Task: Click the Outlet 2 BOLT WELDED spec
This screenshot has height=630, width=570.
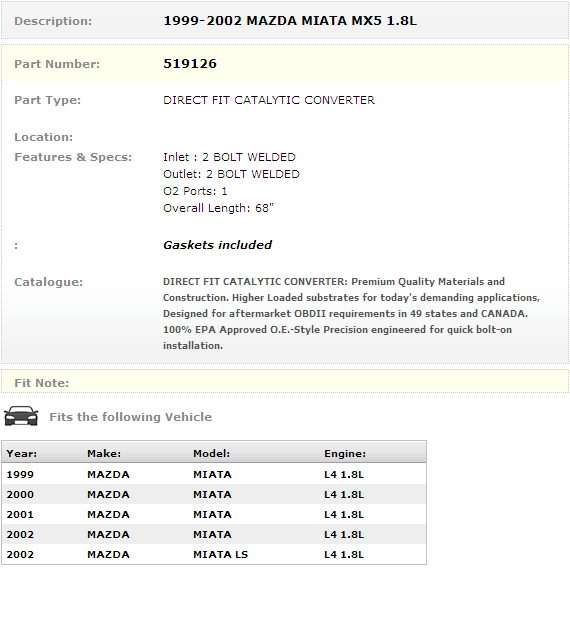Action: click(x=231, y=174)
